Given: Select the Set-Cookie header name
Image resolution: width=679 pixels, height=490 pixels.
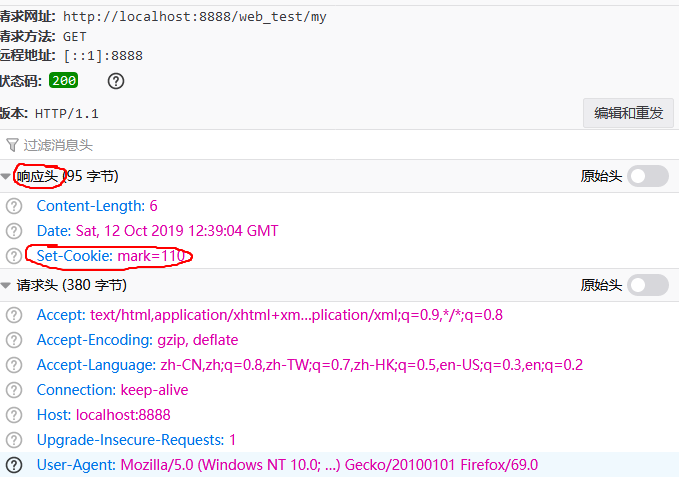Looking at the screenshot, I should pos(74,256).
